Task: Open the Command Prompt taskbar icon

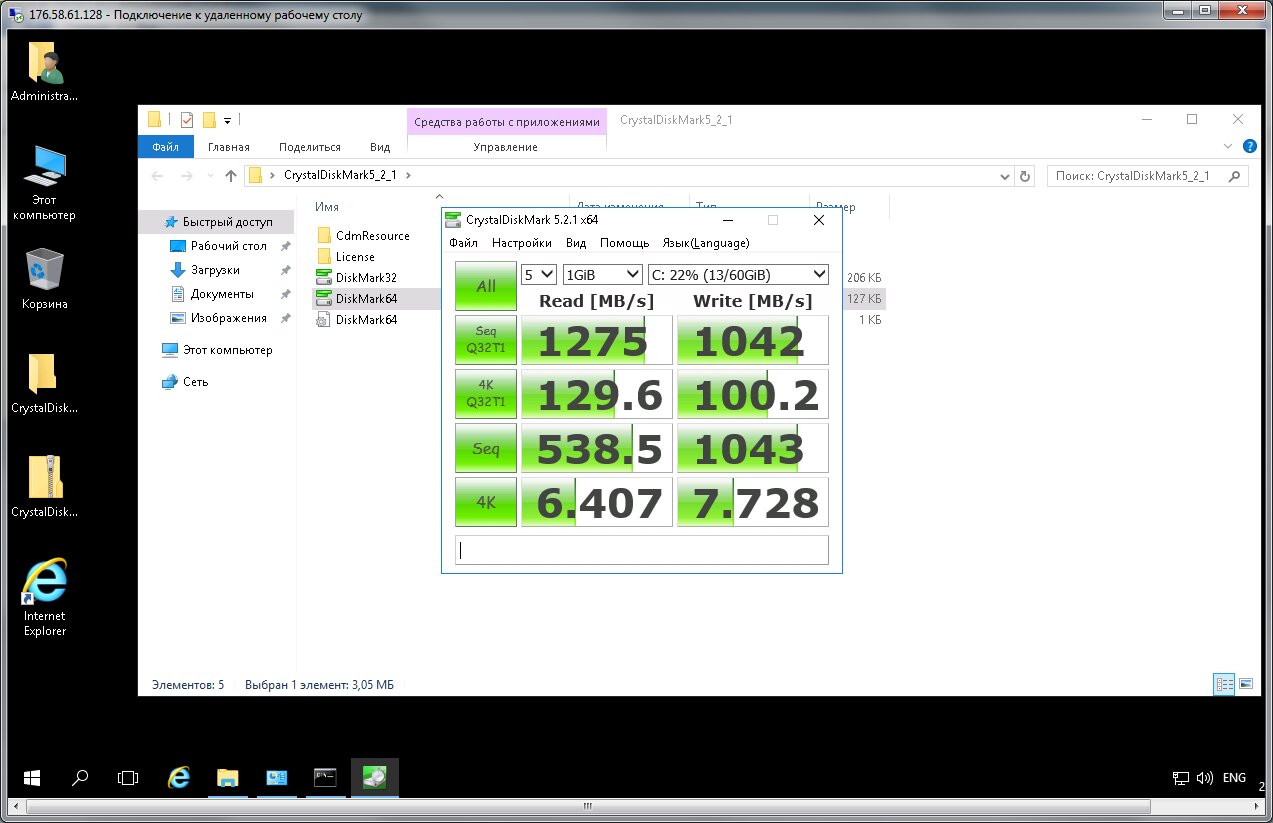Action: tap(326, 777)
